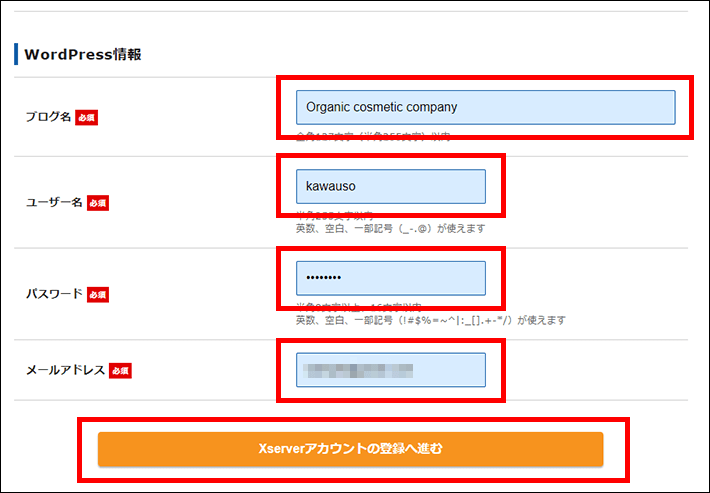
Task: Select the masked password input field
Action: point(391,278)
